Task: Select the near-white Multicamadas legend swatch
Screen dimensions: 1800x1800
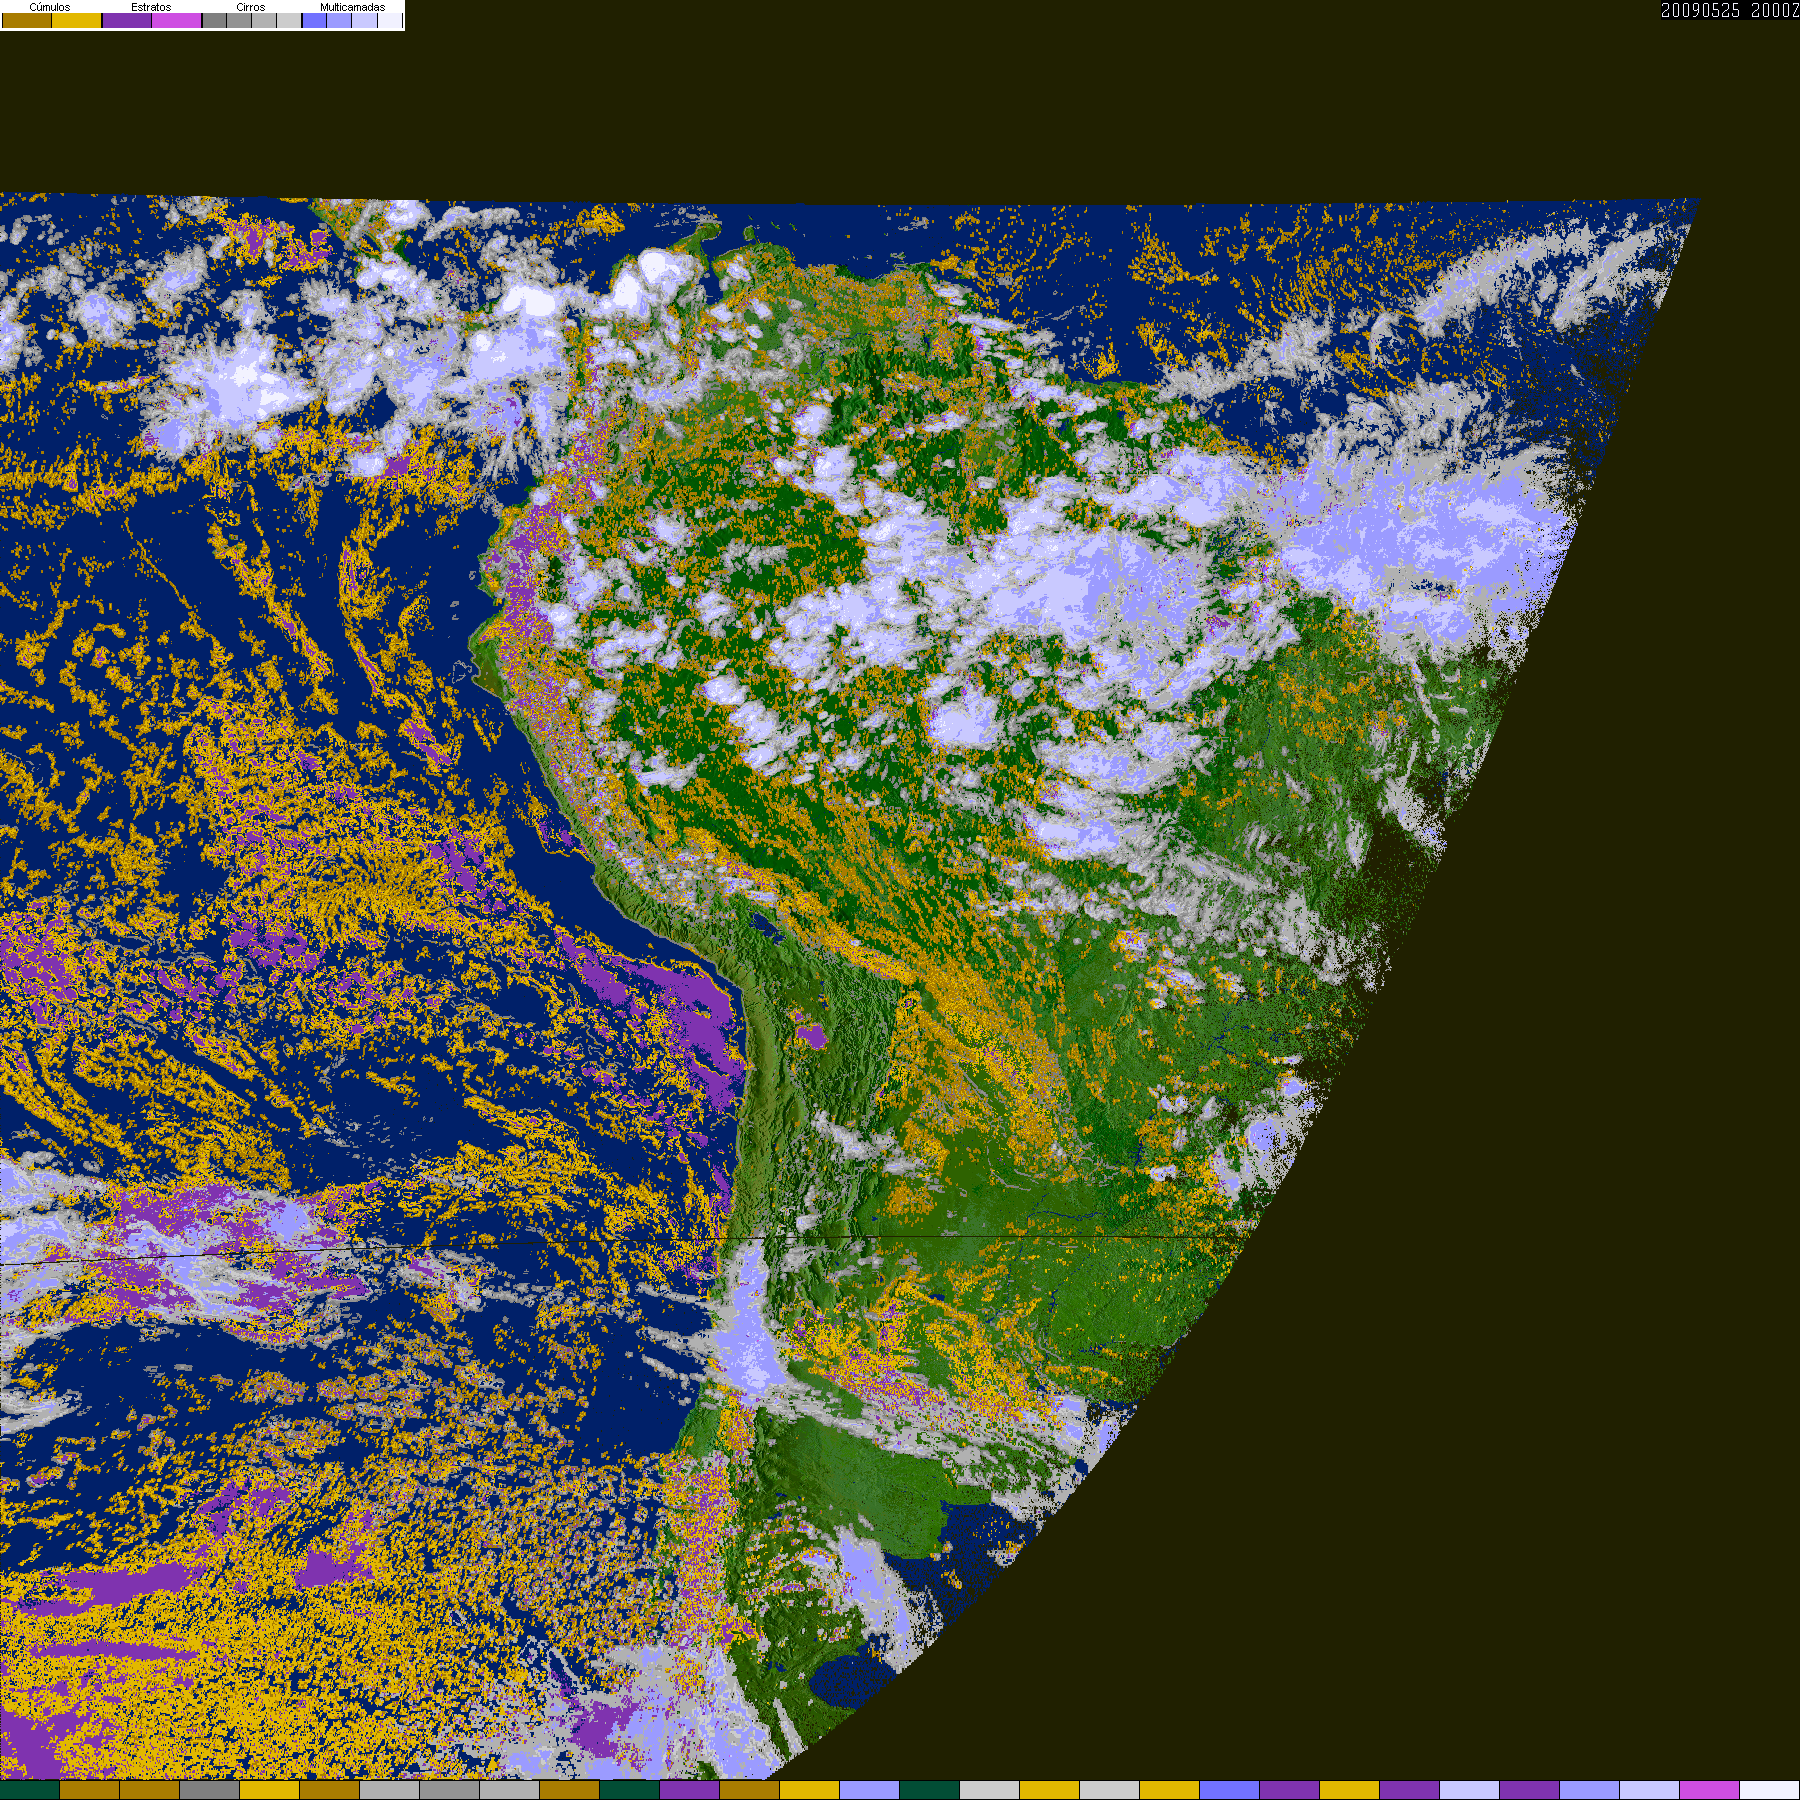Action: (390, 20)
